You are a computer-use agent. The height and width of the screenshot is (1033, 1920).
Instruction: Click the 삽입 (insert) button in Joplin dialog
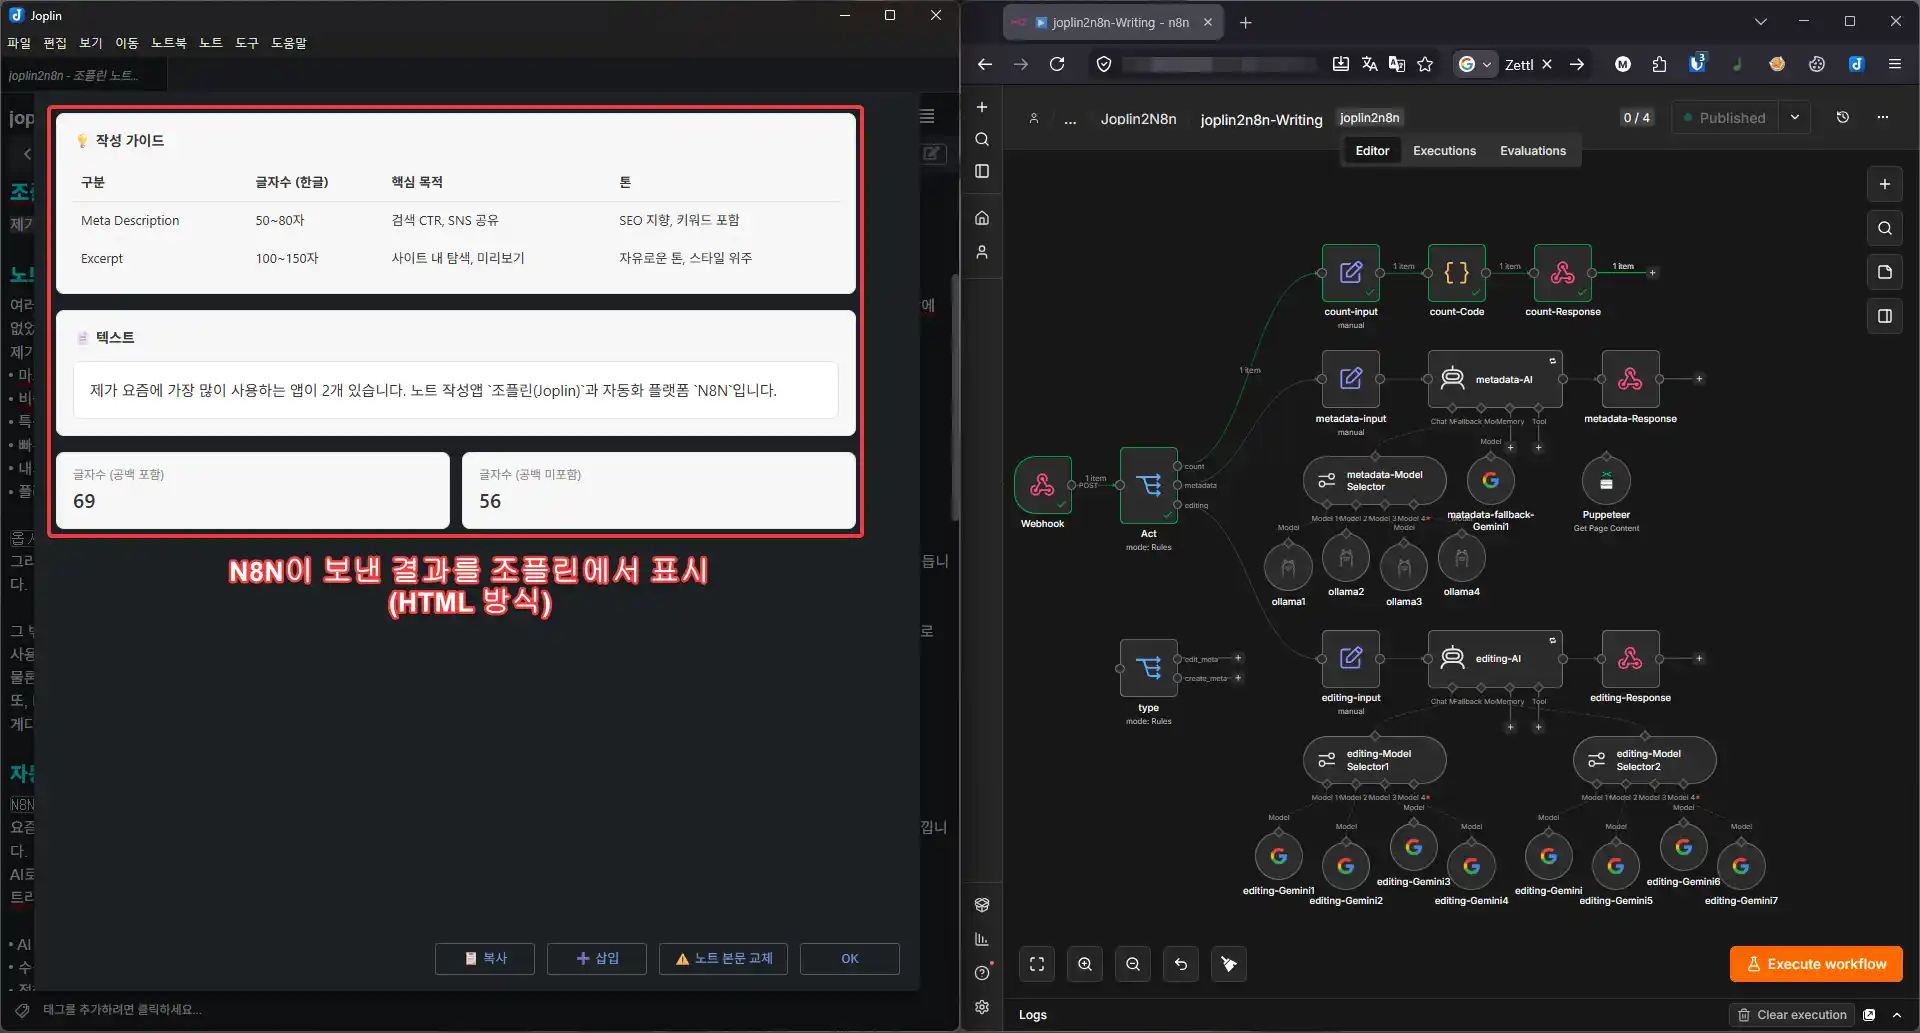point(597,958)
